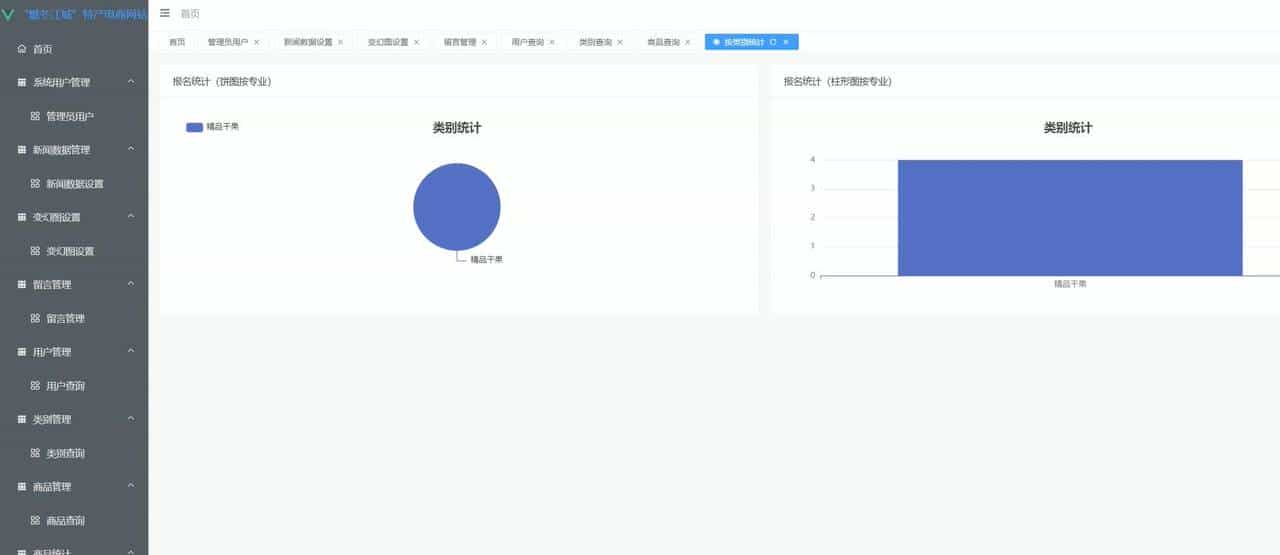Viewport: 1280px width, 555px height.
Task: Close the 管理员用户 tab
Action: pyautogui.click(x=257, y=42)
